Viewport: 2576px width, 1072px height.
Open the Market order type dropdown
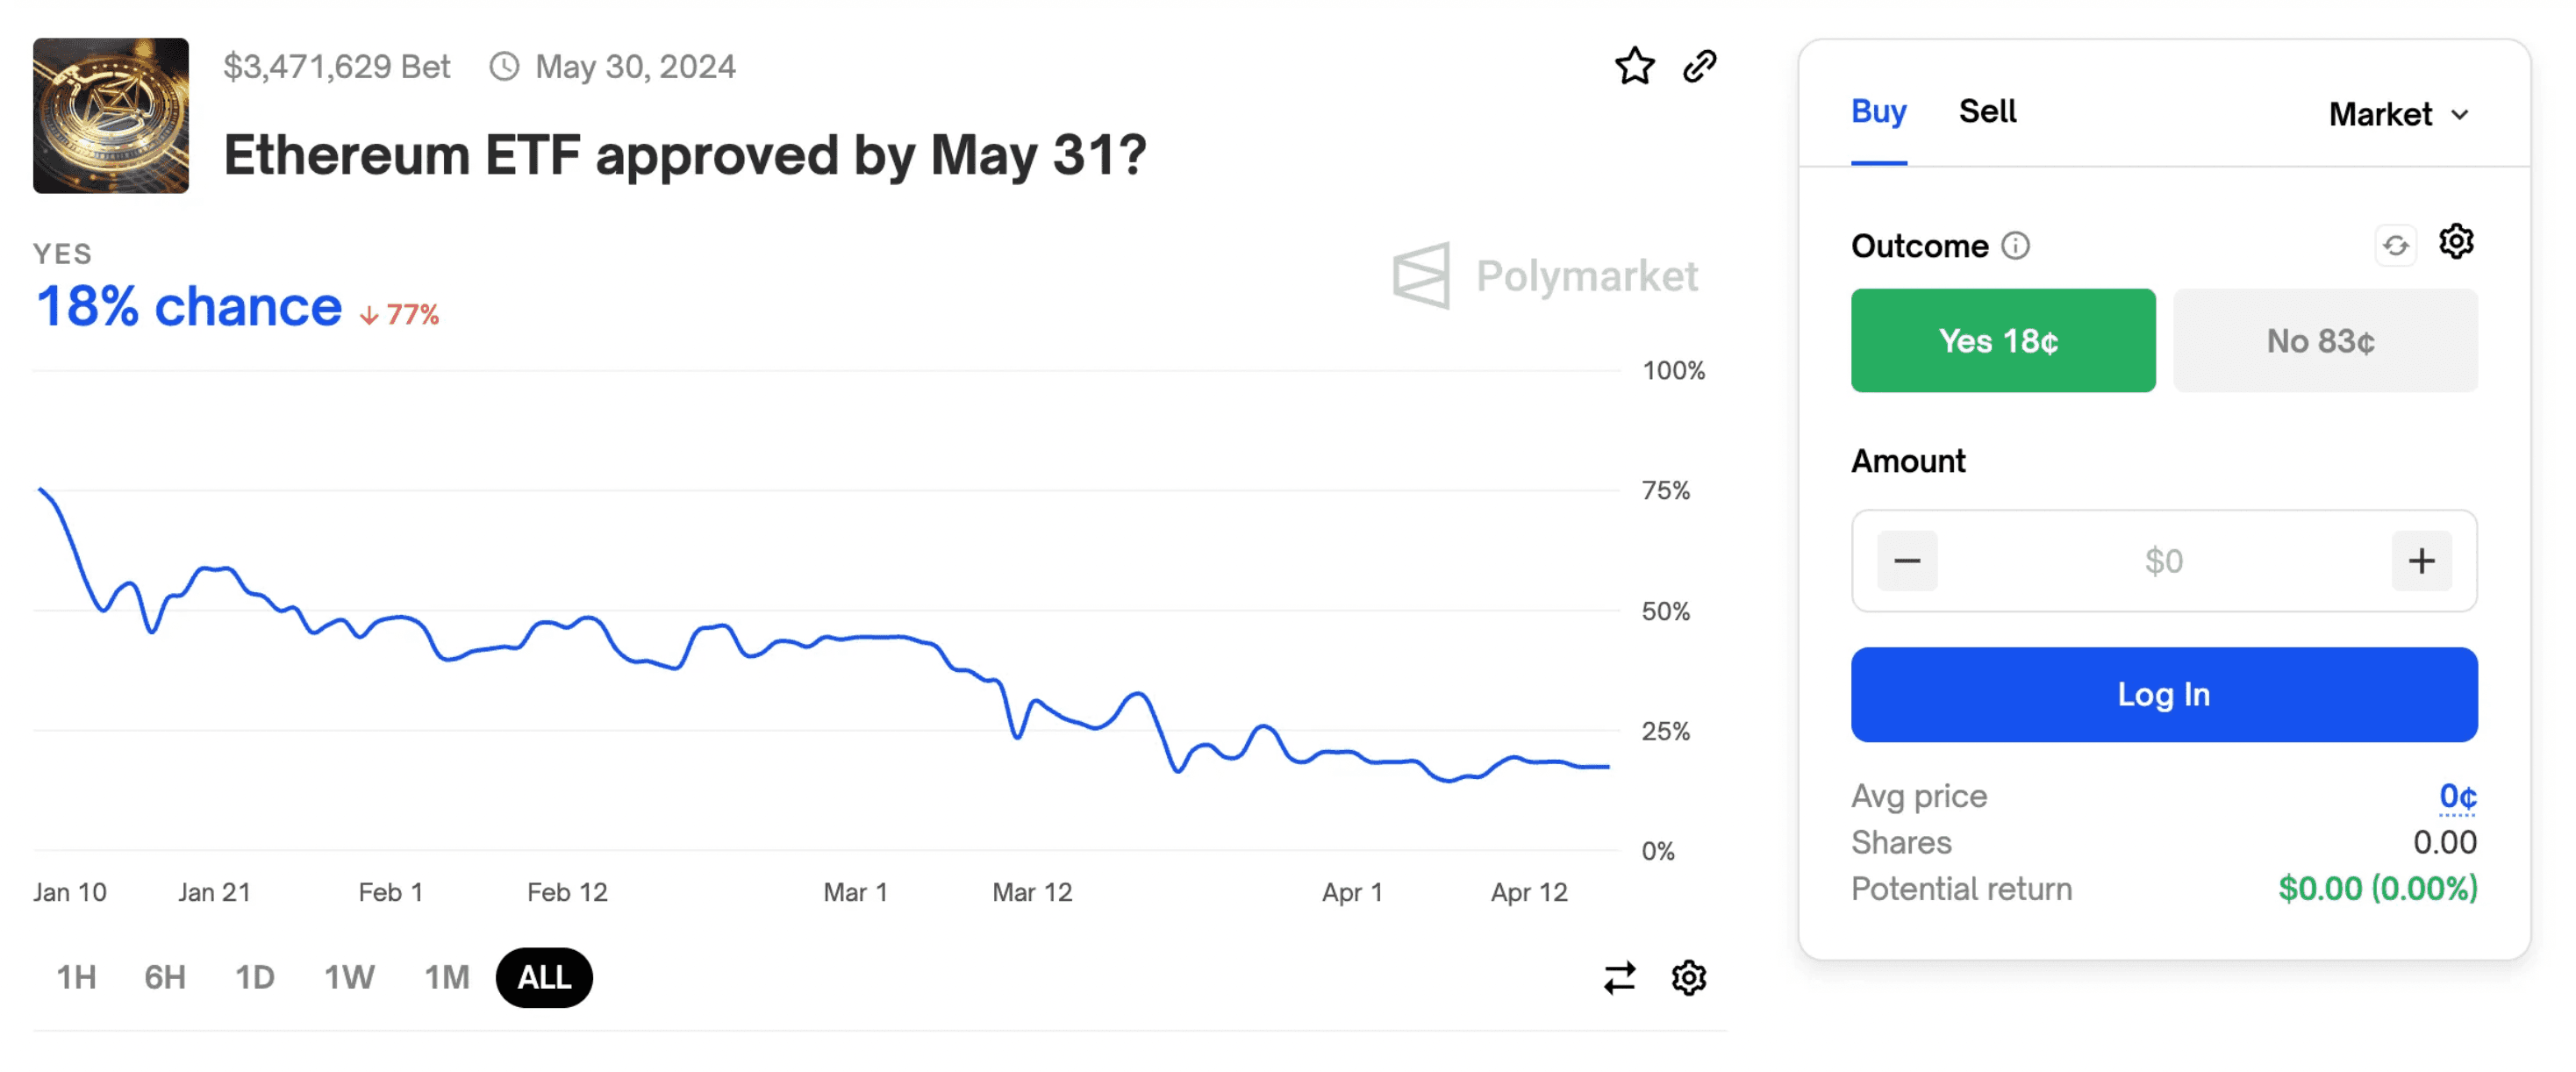point(2398,114)
